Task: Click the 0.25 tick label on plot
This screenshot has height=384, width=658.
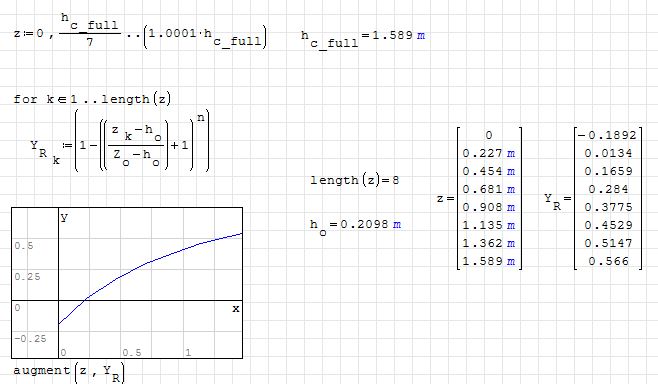Action: [27, 277]
